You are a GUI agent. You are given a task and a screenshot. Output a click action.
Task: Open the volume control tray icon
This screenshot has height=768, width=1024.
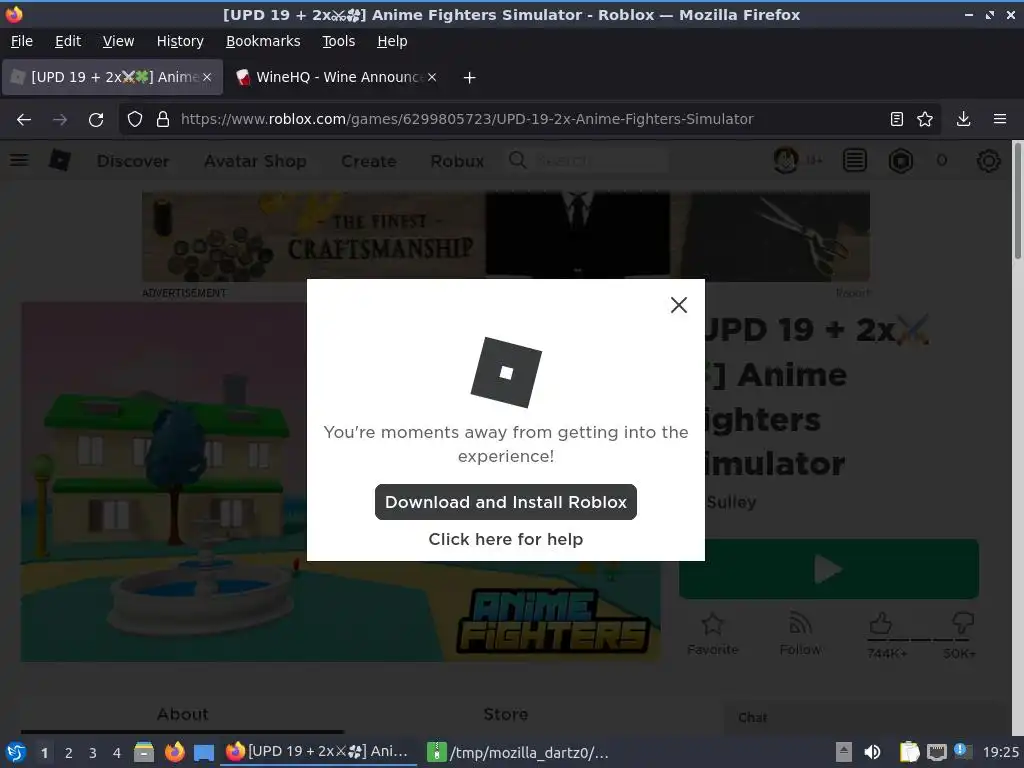[x=872, y=752]
